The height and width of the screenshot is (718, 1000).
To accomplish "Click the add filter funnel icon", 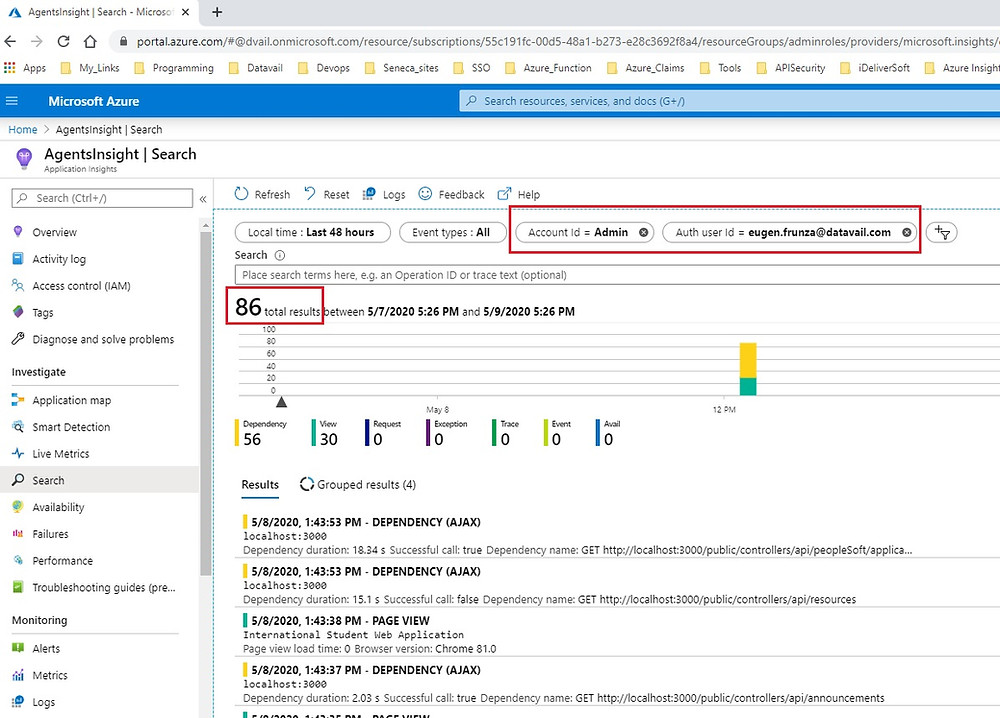I will [x=941, y=232].
